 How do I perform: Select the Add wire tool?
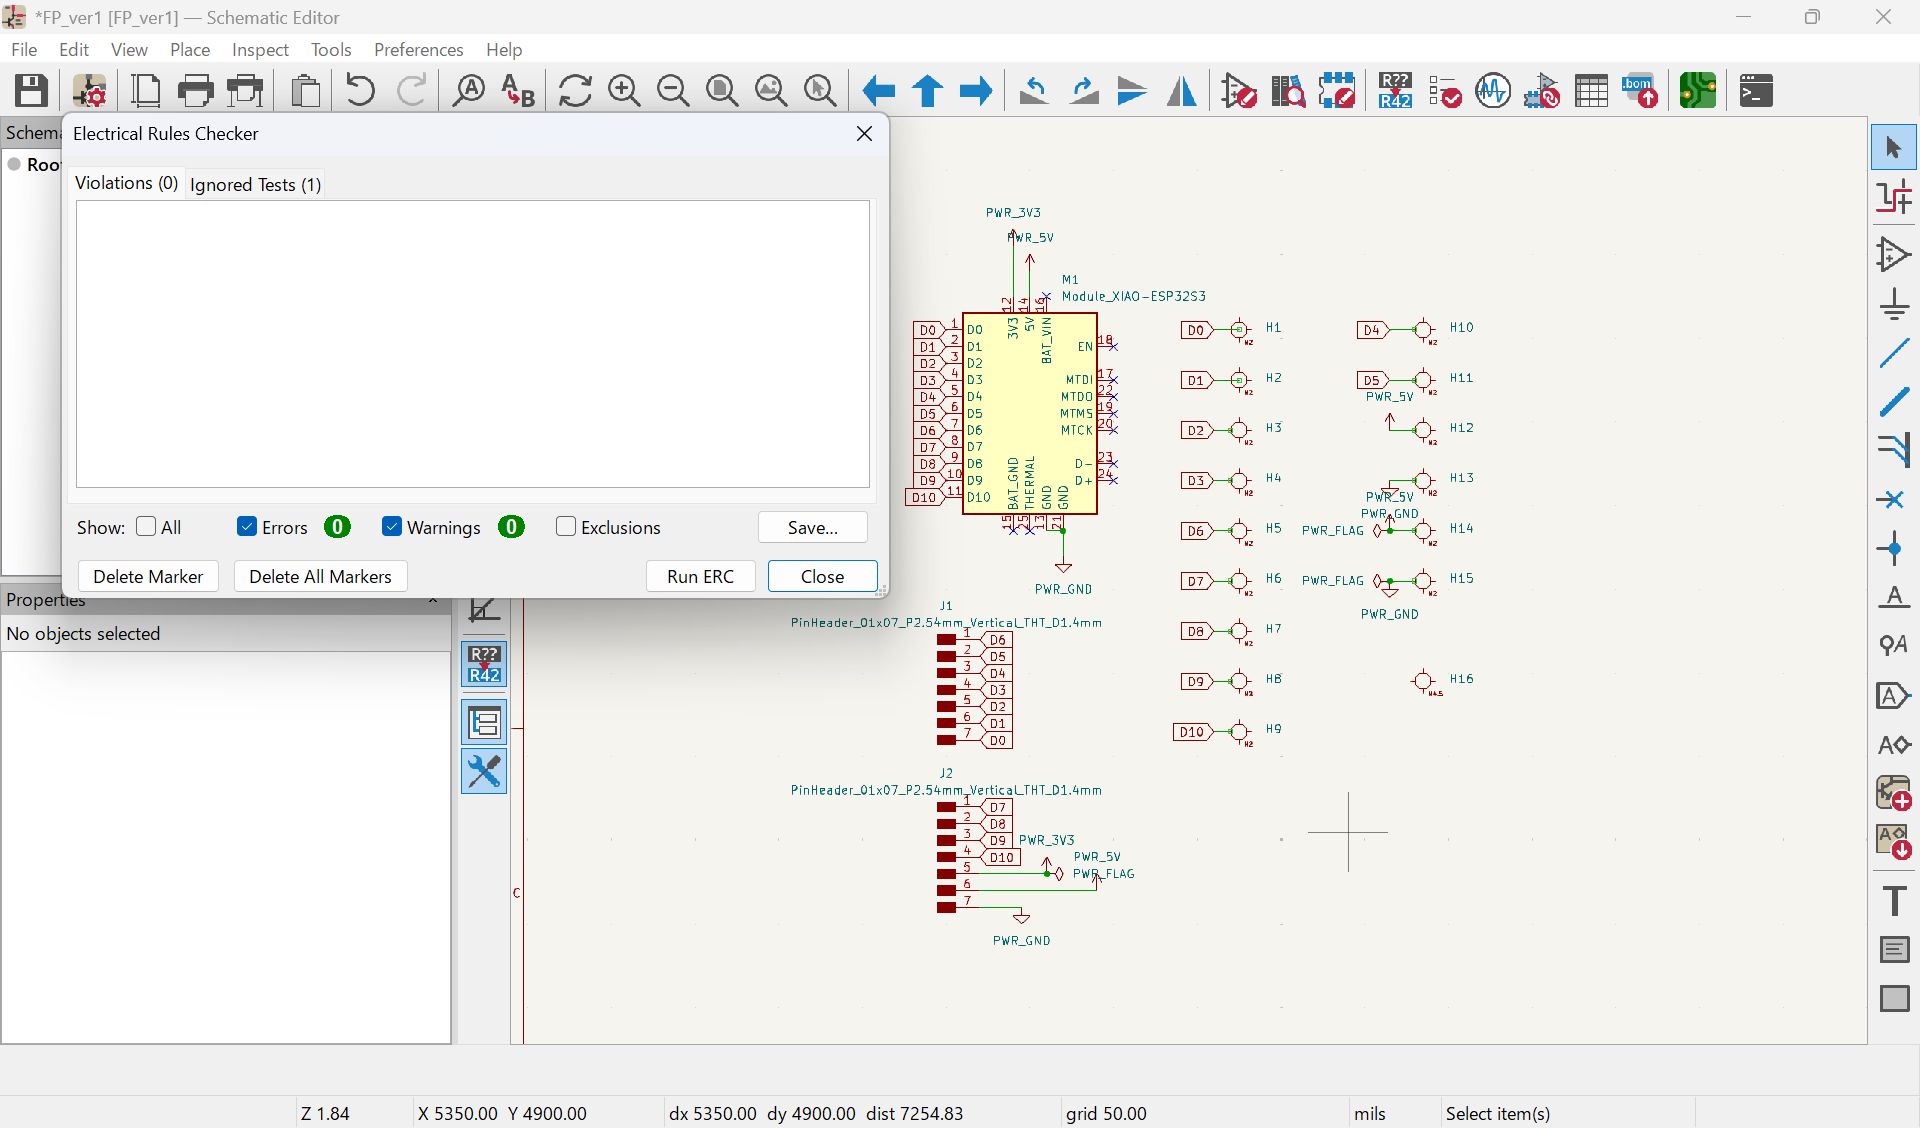pos(1894,353)
